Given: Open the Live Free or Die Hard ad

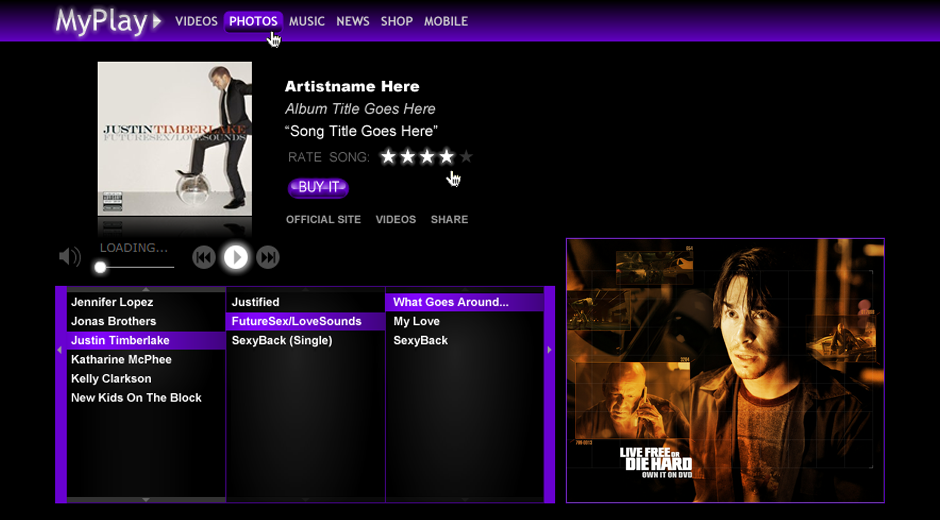Looking at the screenshot, I should [725, 371].
